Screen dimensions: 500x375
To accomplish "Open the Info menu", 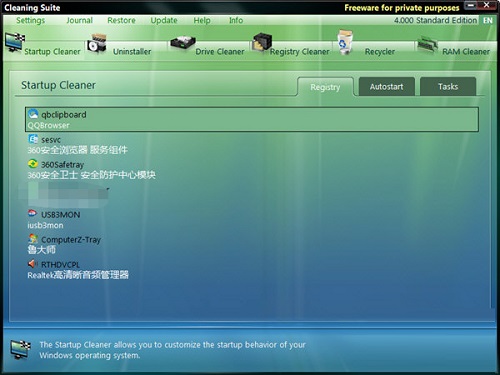I will coord(236,20).
